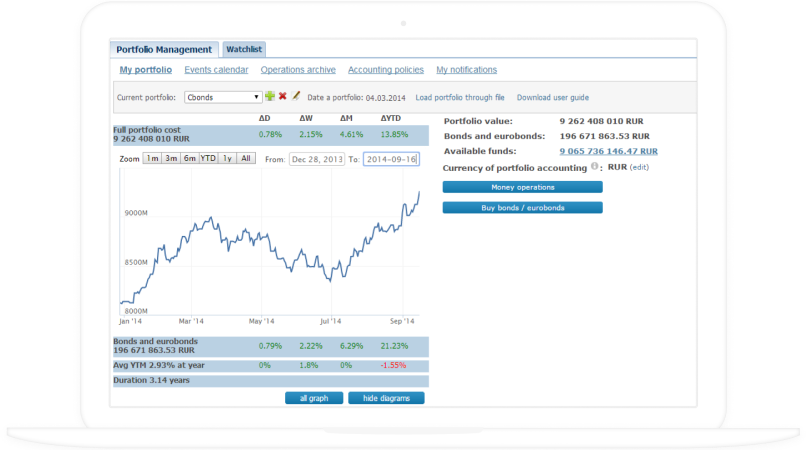Set chart zoom to 3m
806x450 pixels.
point(171,158)
